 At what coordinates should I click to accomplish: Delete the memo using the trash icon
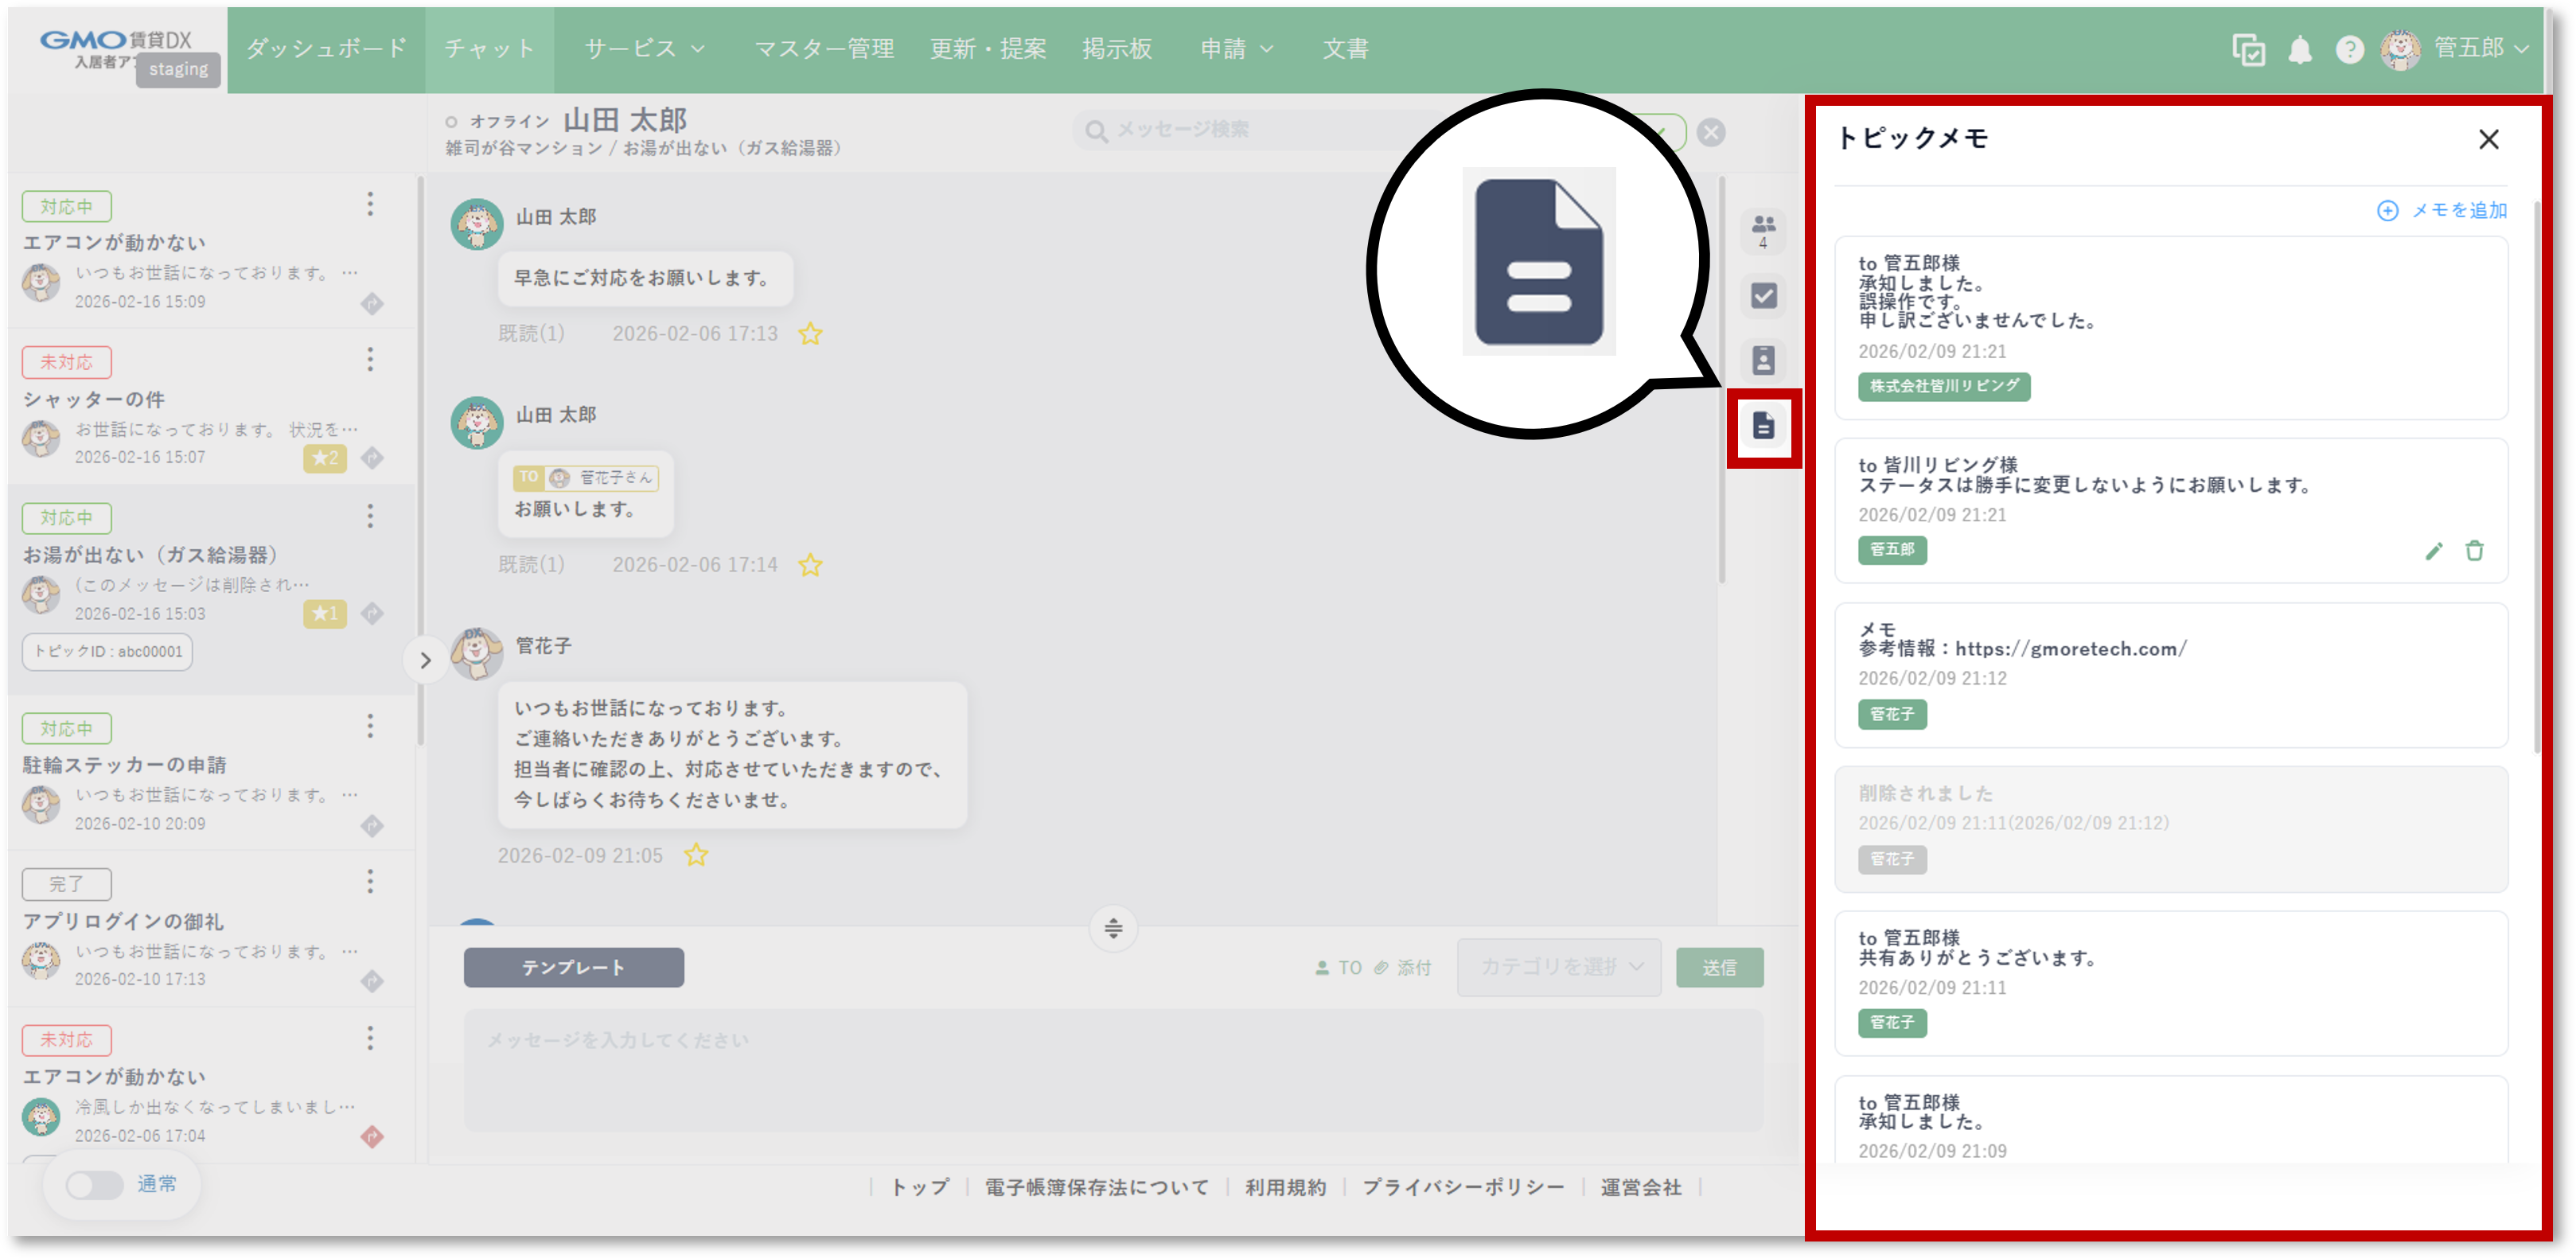[2474, 551]
